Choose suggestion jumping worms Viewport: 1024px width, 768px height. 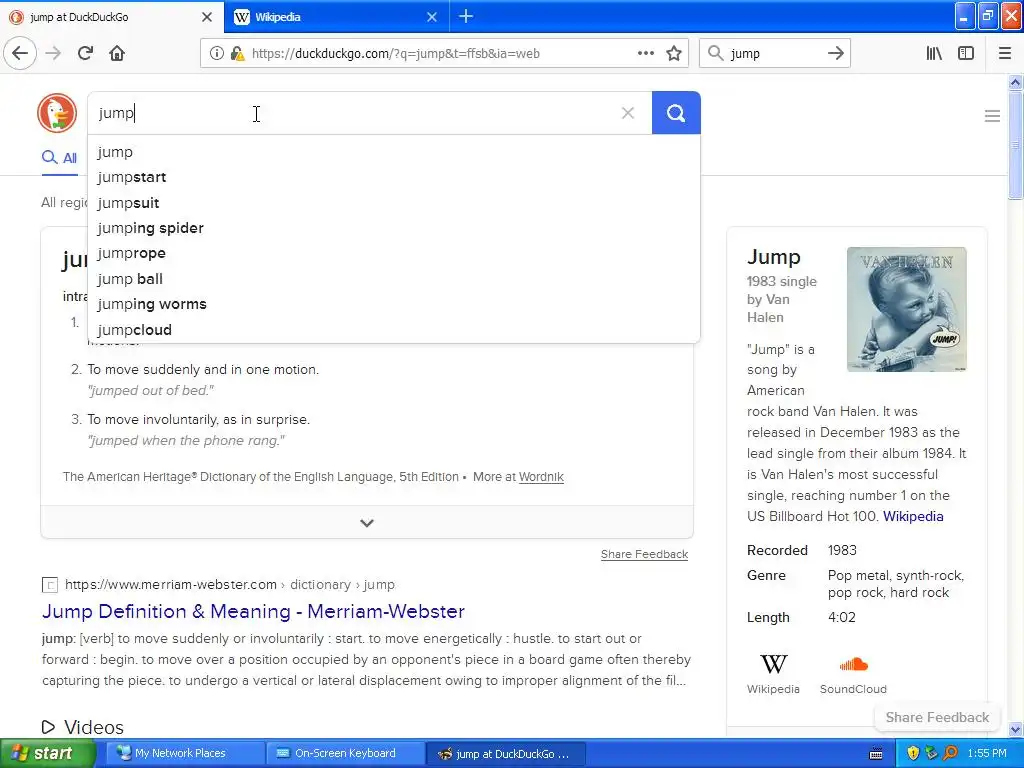(x=394, y=304)
